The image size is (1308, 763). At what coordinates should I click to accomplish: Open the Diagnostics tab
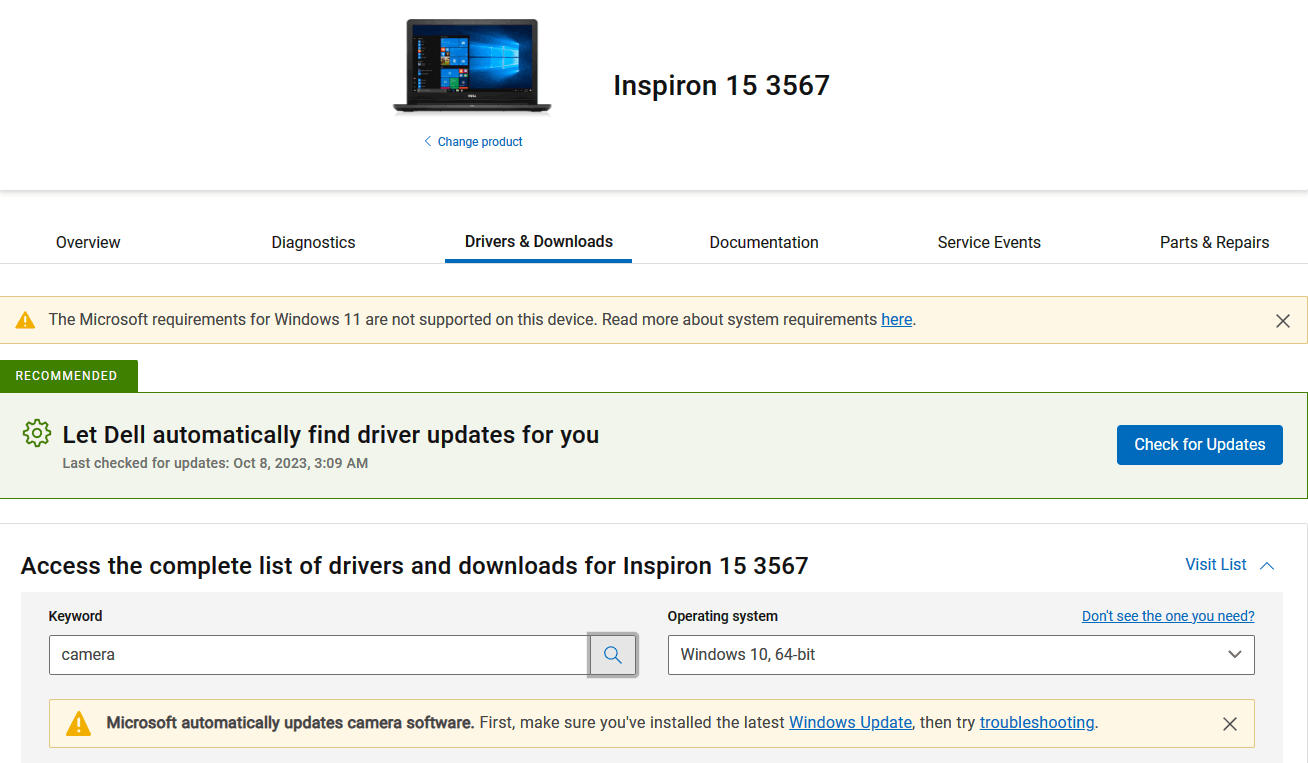[x=313, y=242]
